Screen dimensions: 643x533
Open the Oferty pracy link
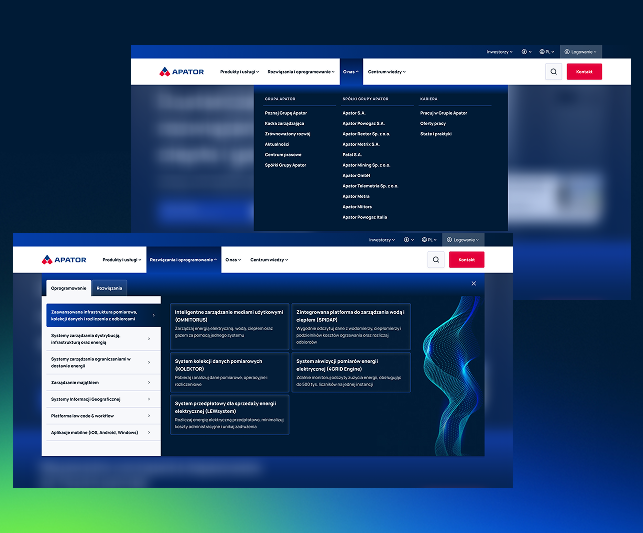[433, 123]
